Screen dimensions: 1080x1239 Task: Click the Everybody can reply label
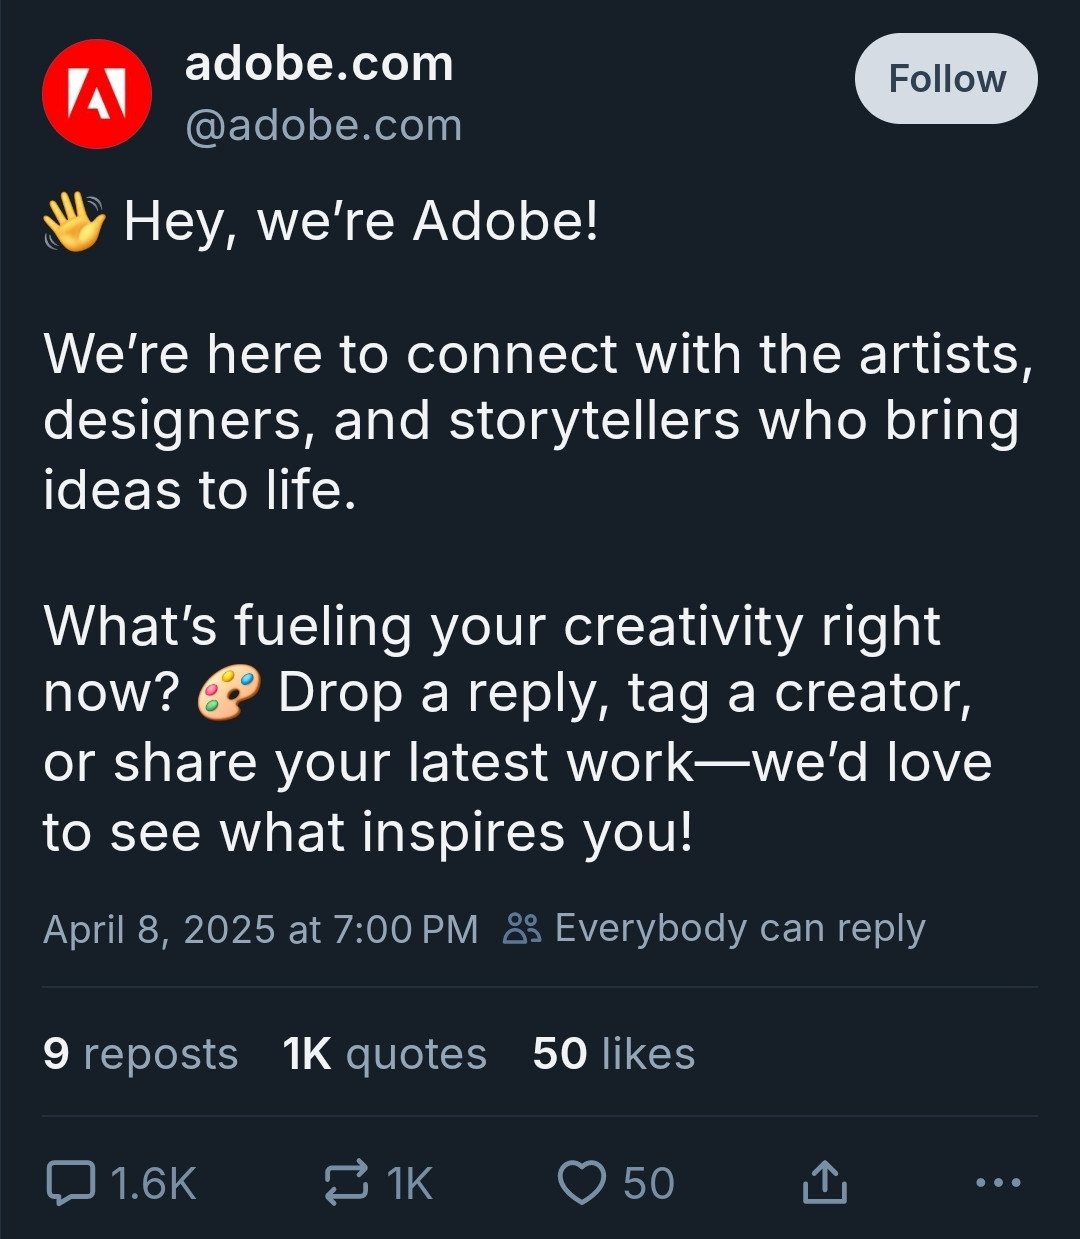(740, 928)
